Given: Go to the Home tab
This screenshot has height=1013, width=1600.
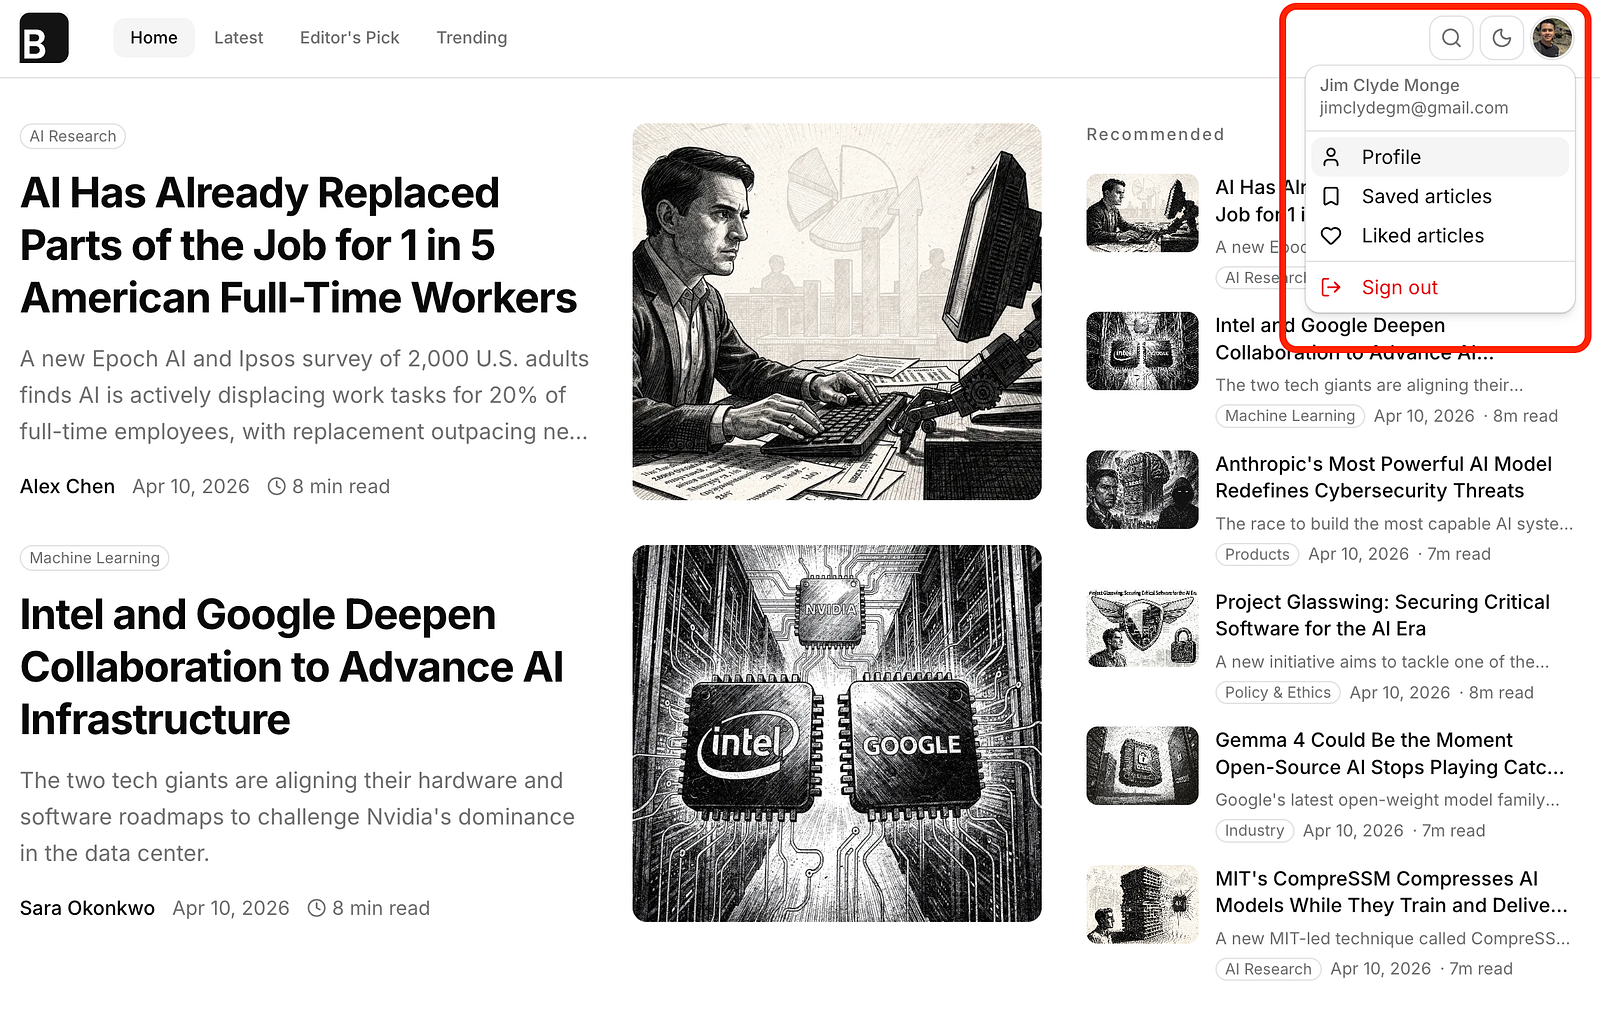Looking at the screenshot, I should tap(154, 38).
